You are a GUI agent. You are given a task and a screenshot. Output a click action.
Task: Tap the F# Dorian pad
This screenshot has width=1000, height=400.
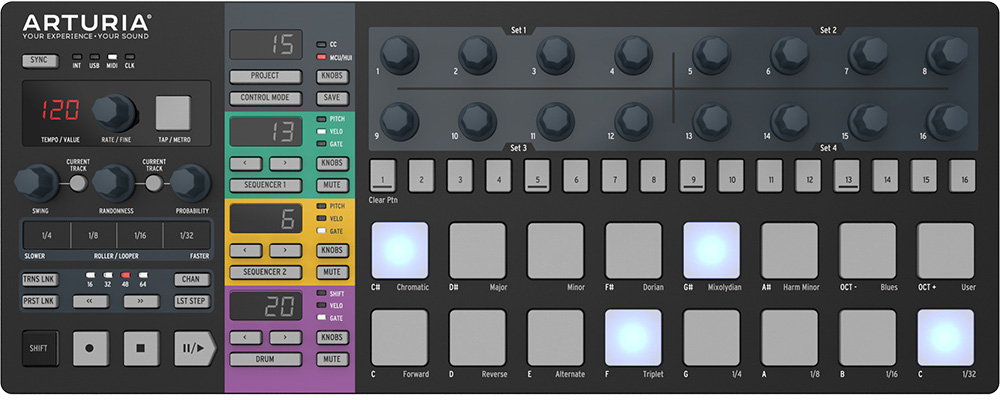(x=634, y=251)
